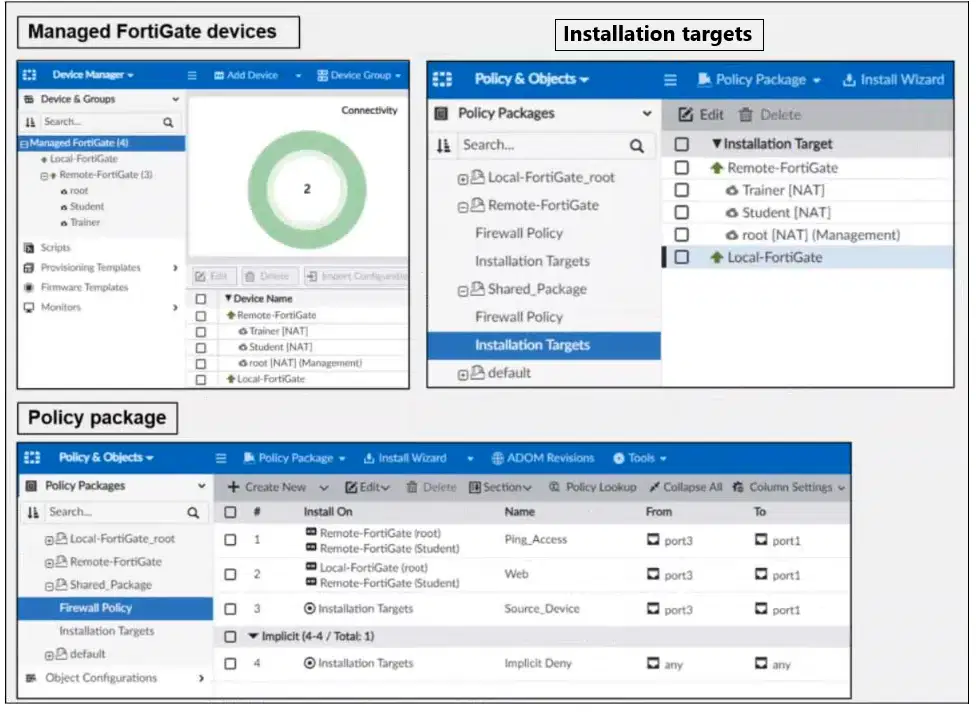Click port1 interface icon in Web row
This screenshot has height=712, width=976.
pyautogui.click(x=761, y=574)
